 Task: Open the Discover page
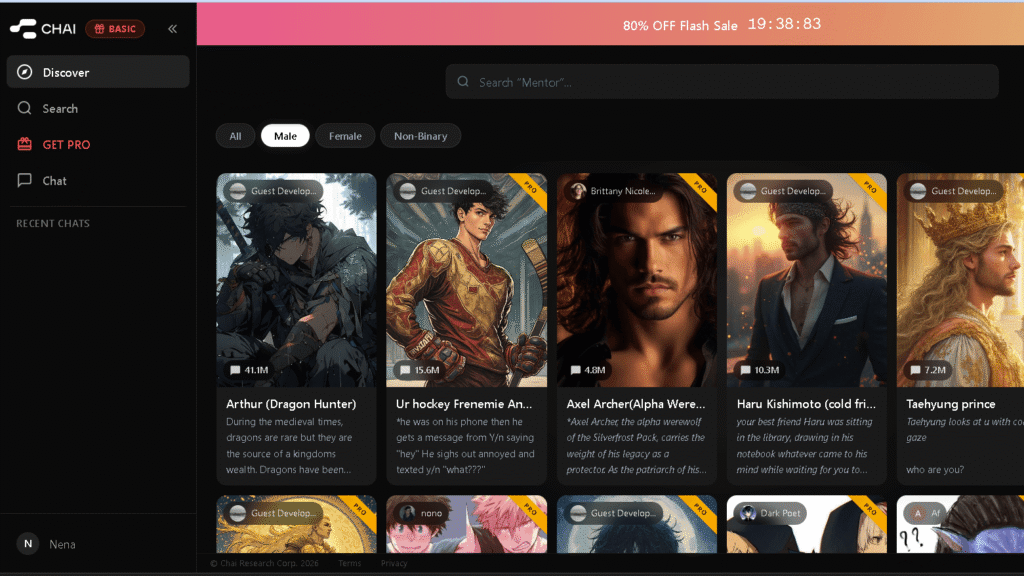(x=98, y=72)
